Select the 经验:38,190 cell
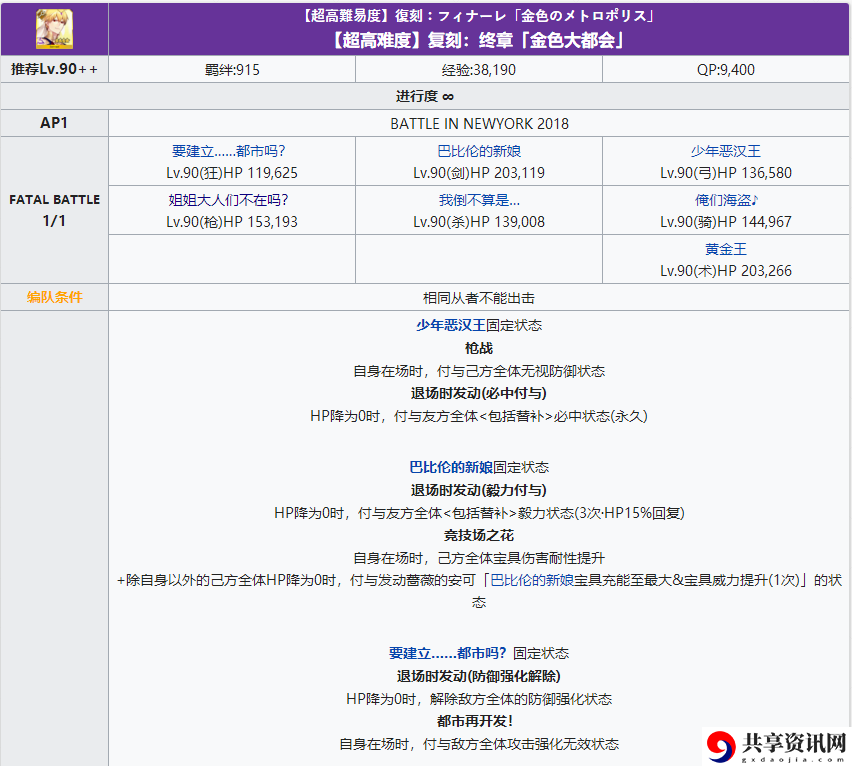852x766 pixels. click(x=479, y=70)
